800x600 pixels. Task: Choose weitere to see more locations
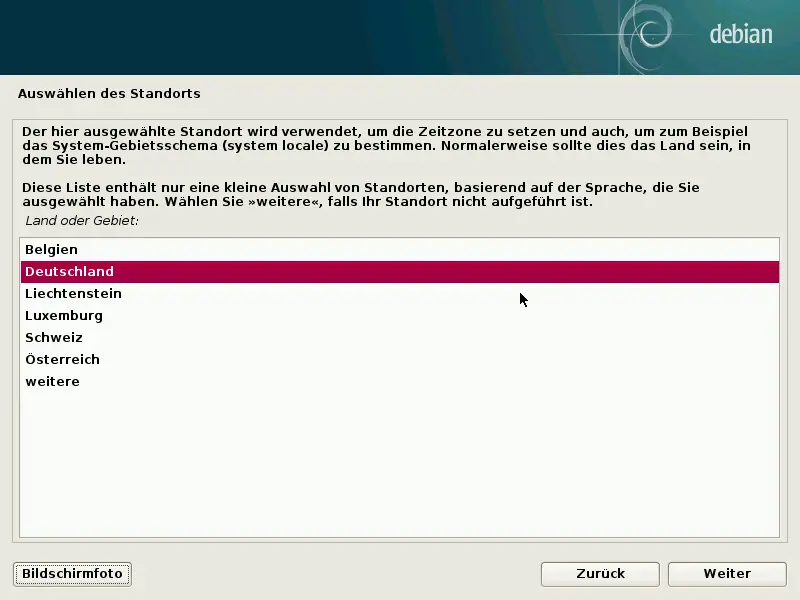(52, 381)
